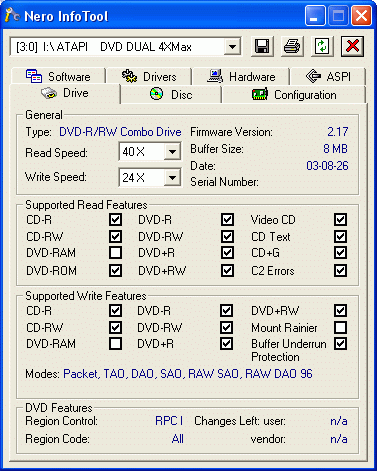Click the green refresh icon
The height and width of the screenshot is (471, 377).
pyautogui.click(x=322, y=46)
